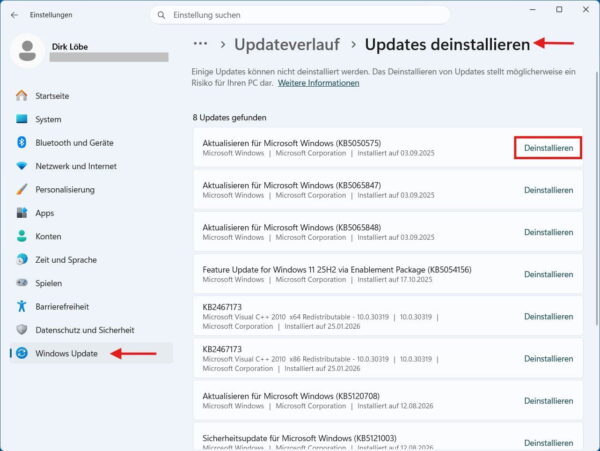The image size is (600, 451).
Task: Click the back arrow icon
Action: (15, 15)
